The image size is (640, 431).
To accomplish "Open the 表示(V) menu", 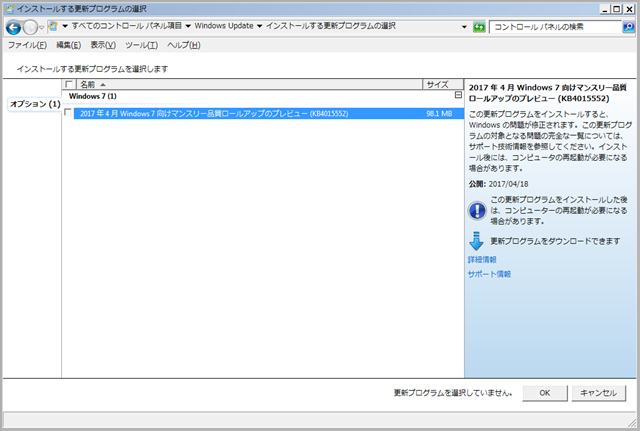I will pos(103,45).
